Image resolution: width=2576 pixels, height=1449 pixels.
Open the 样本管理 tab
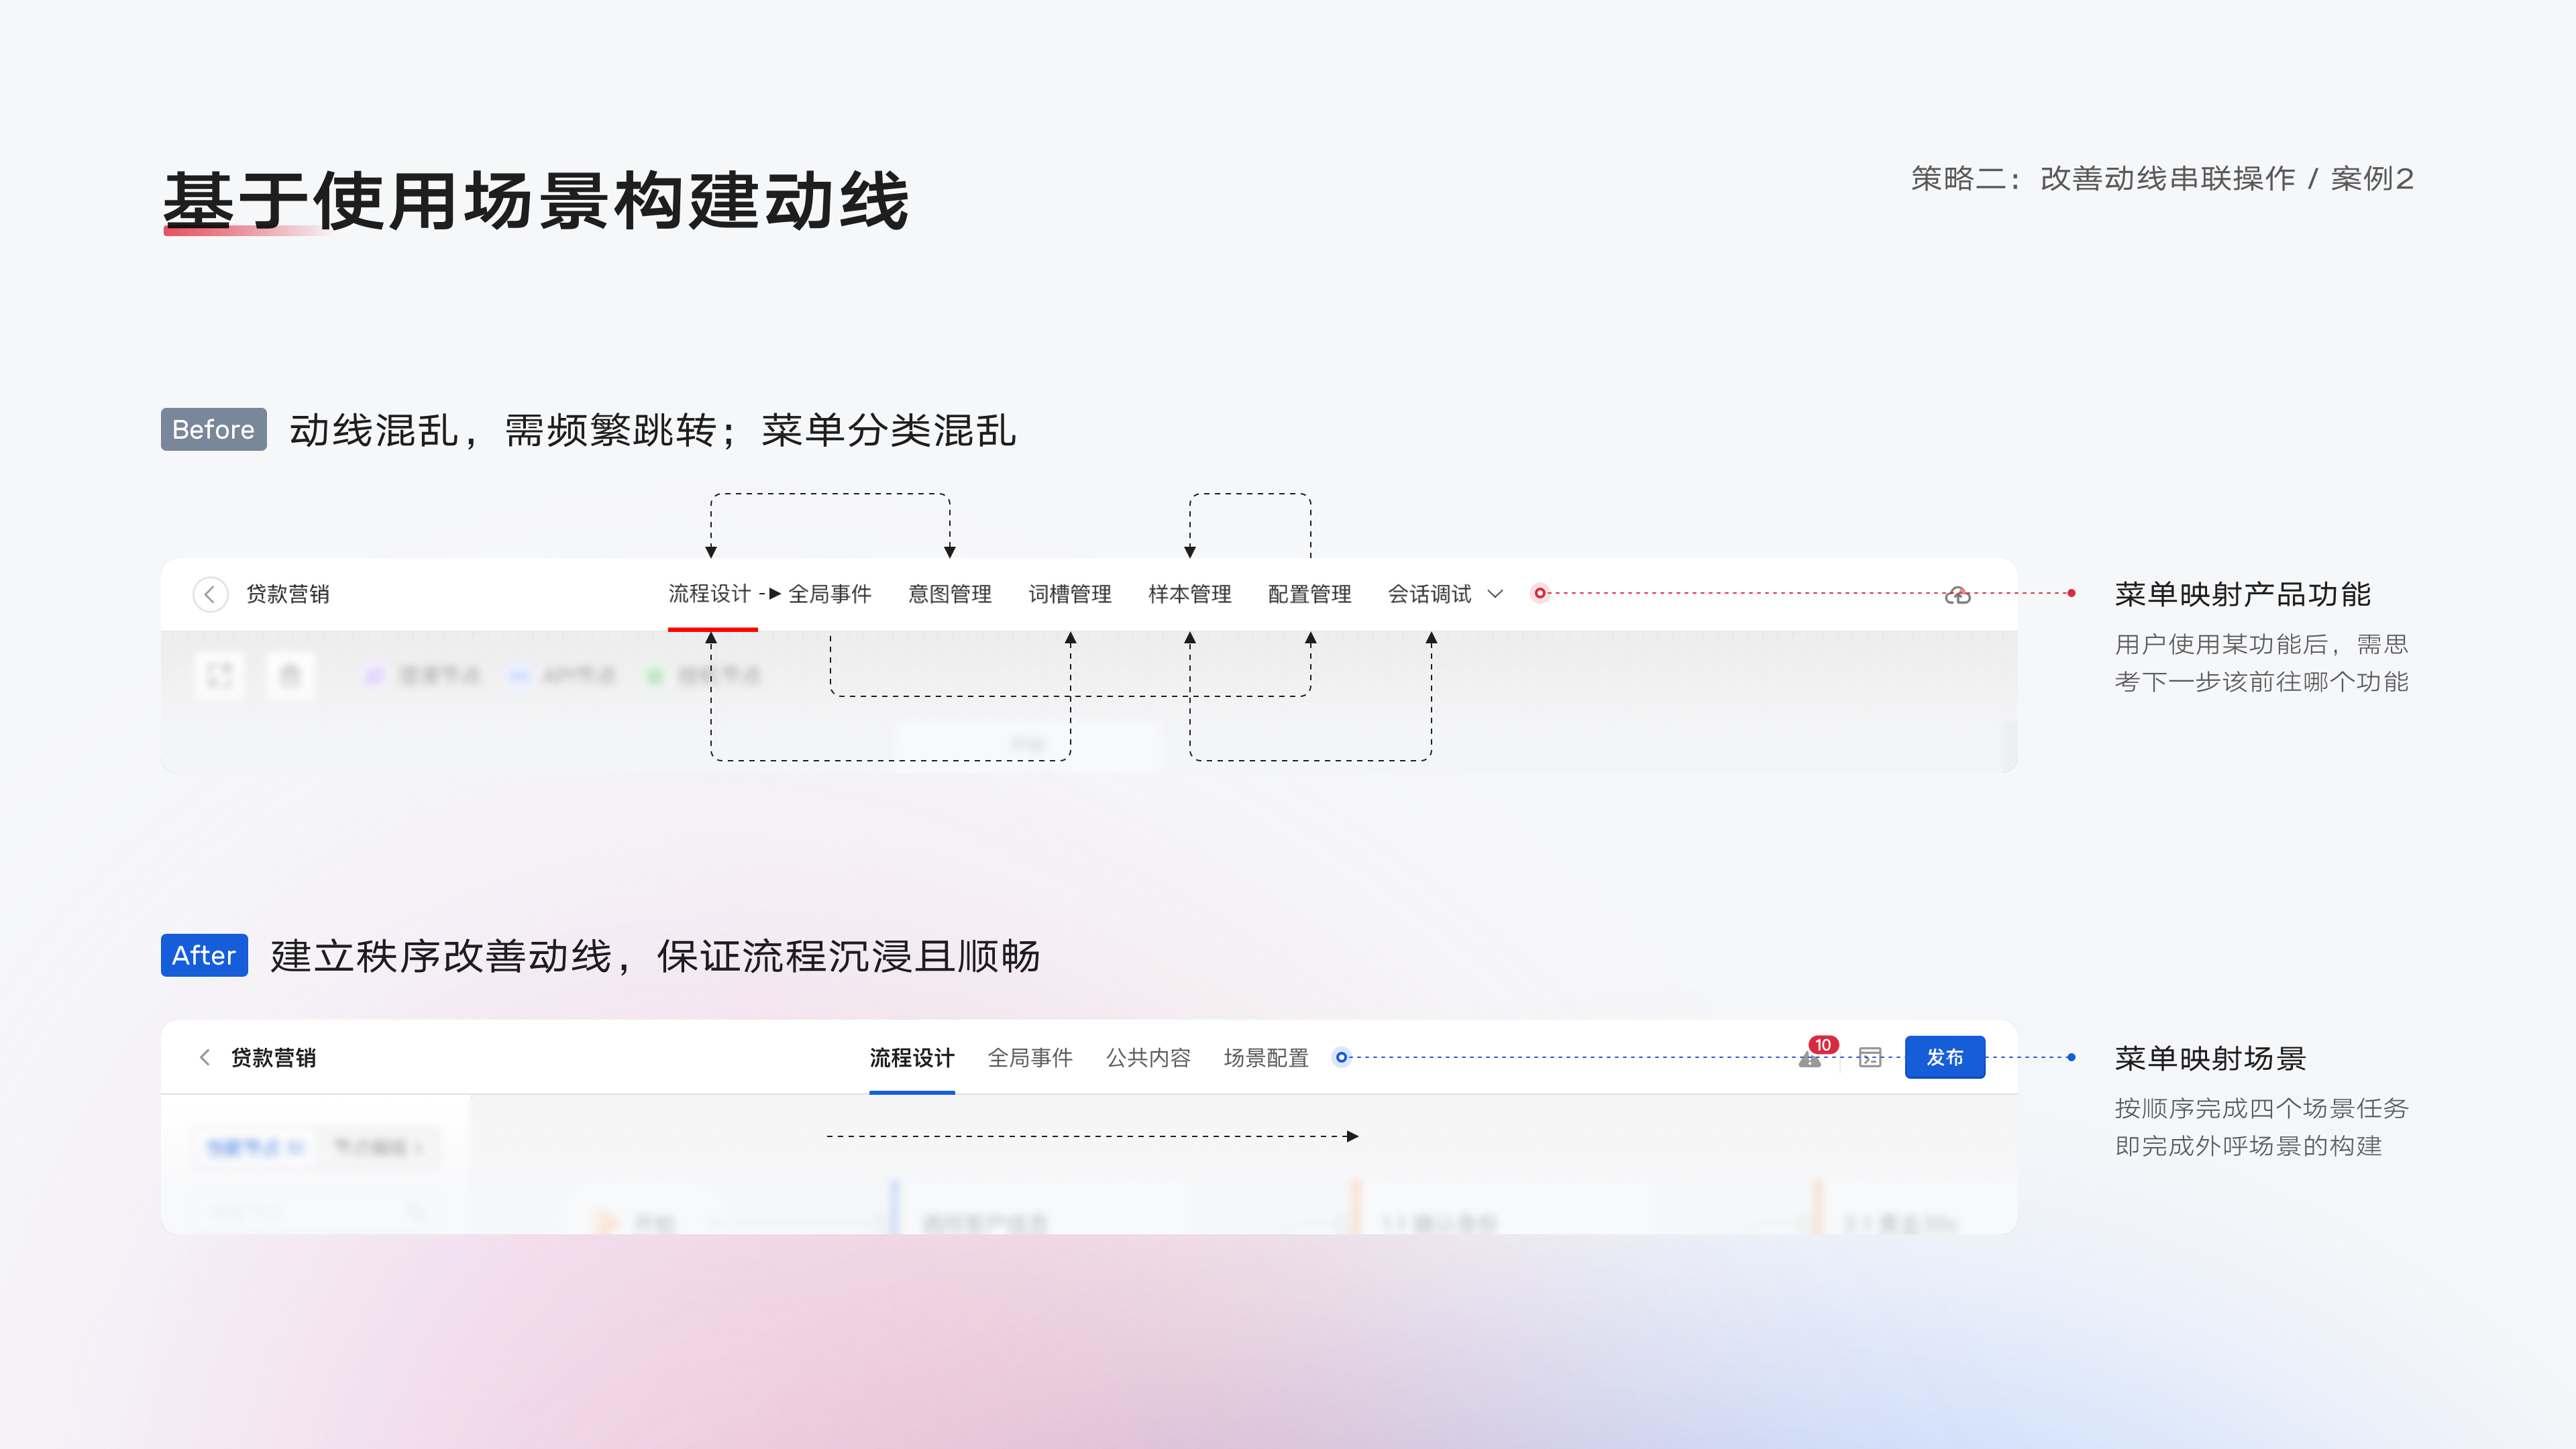(1190, 594)
